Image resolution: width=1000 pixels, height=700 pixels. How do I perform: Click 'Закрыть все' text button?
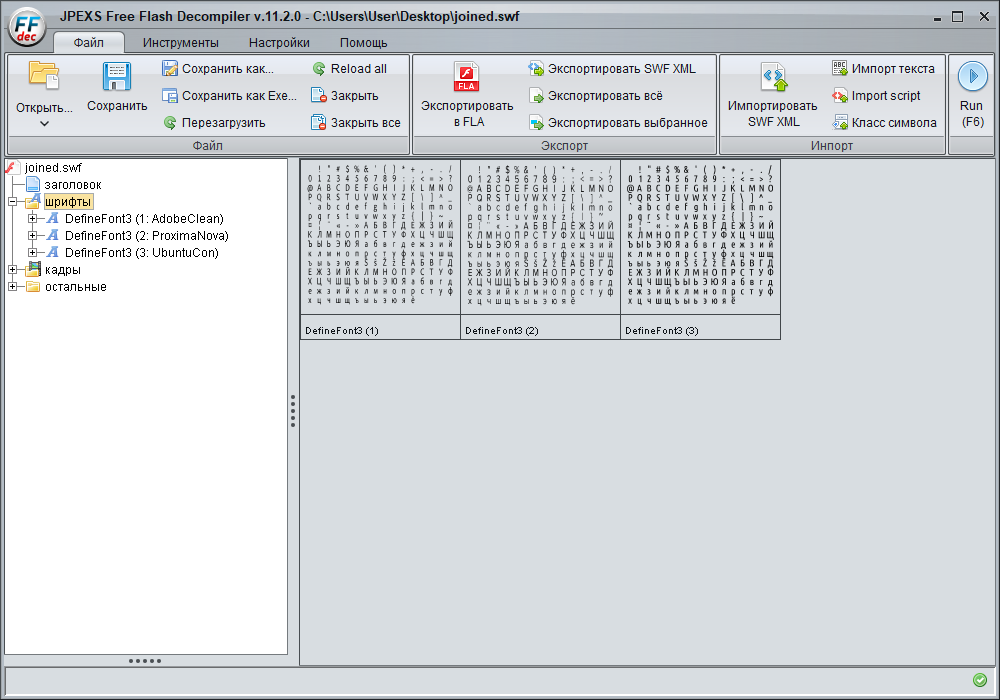point(365,122)
